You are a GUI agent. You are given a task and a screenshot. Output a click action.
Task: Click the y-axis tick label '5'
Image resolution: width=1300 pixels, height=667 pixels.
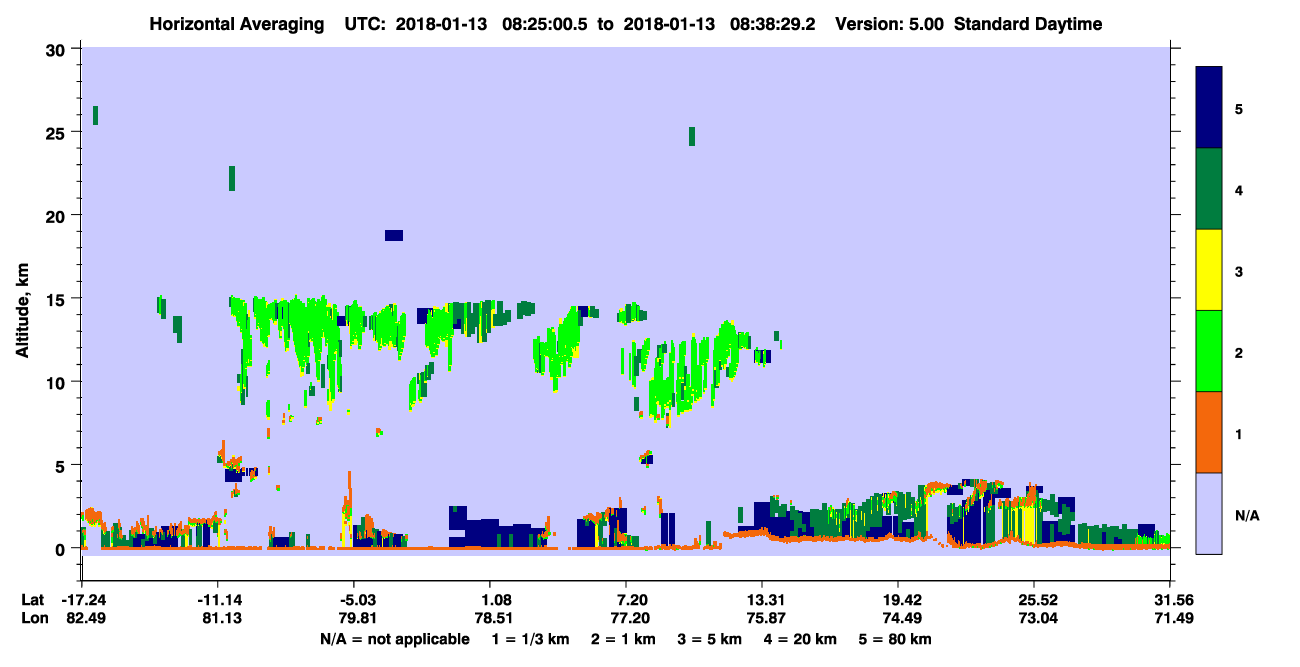(62, 465)
